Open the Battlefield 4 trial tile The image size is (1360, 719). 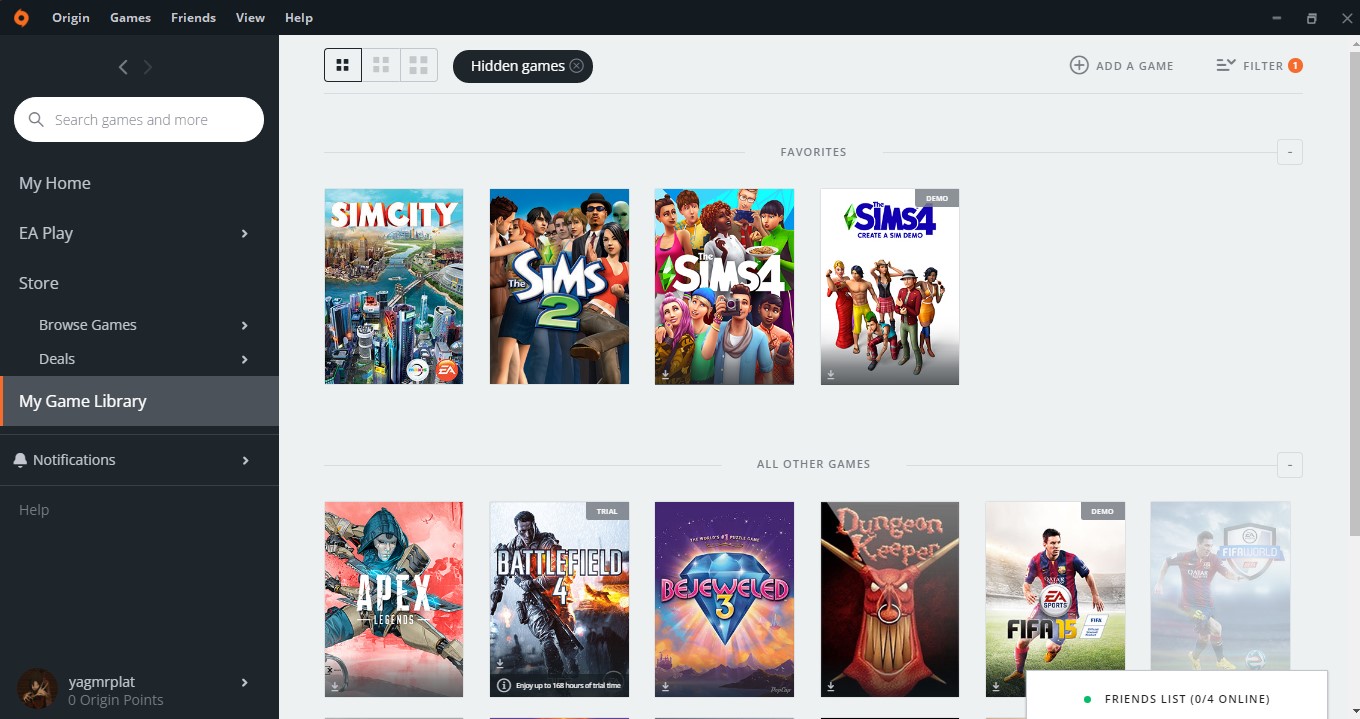point(559,600)
